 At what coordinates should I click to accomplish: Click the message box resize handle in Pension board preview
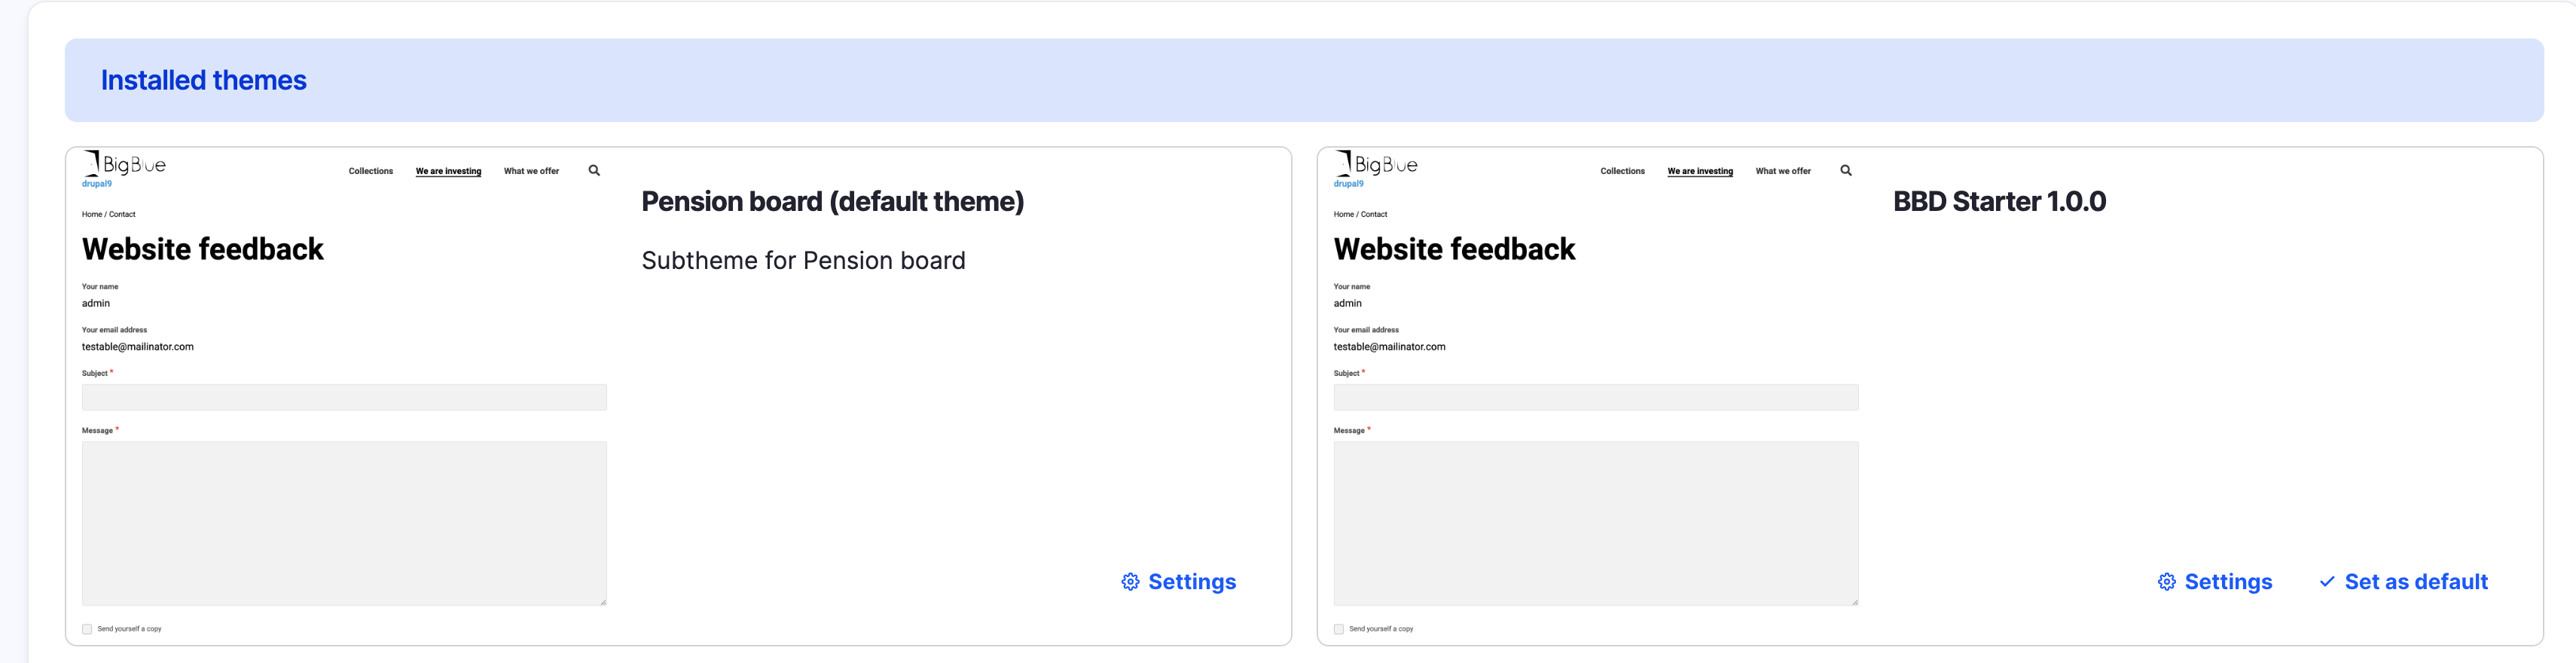602,601
